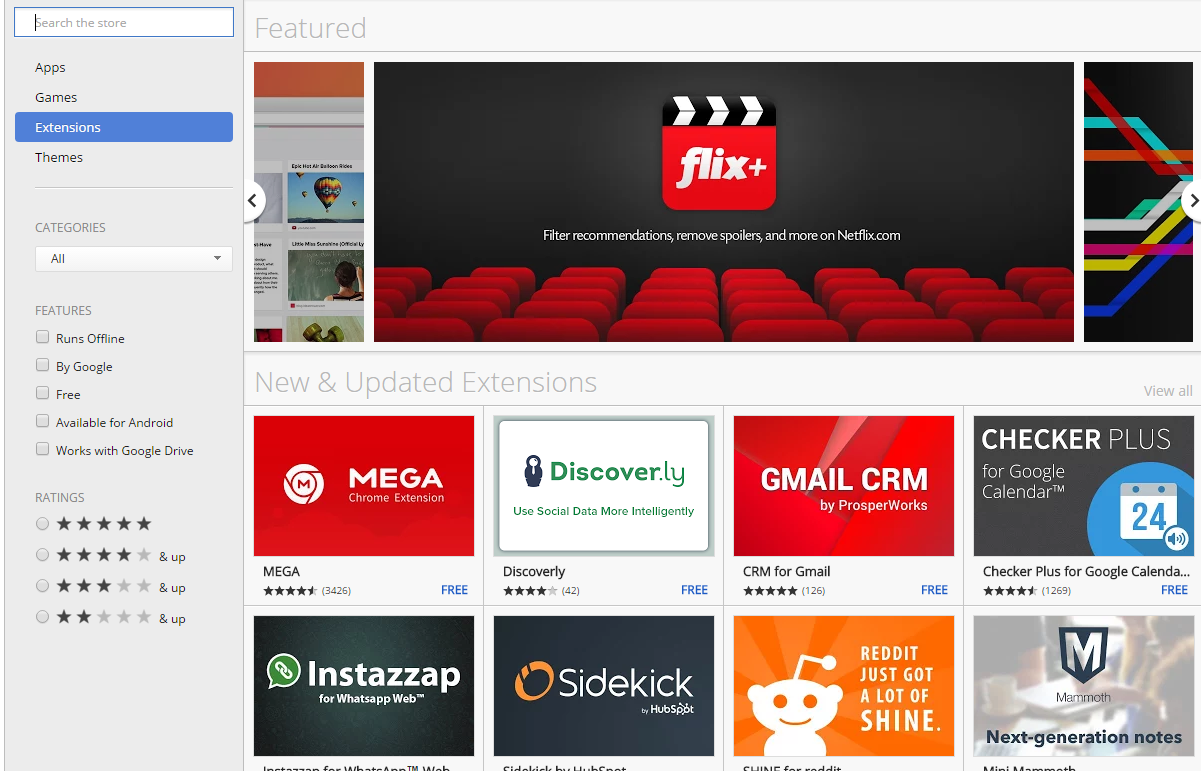This screenshot has height=771, width=1201.
Task: Go to the Games section
Action: 56,97
